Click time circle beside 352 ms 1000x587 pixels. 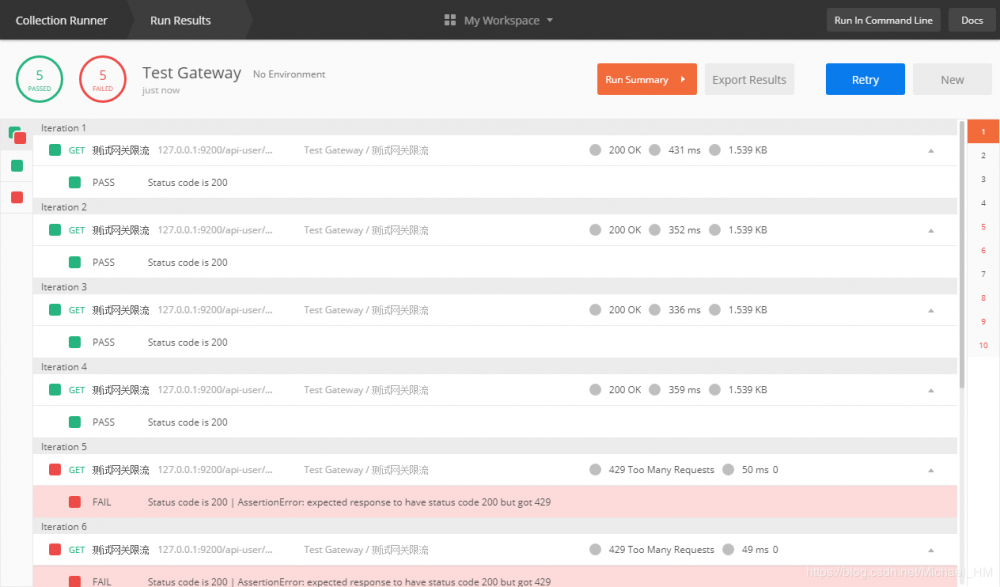pos(654,230)
